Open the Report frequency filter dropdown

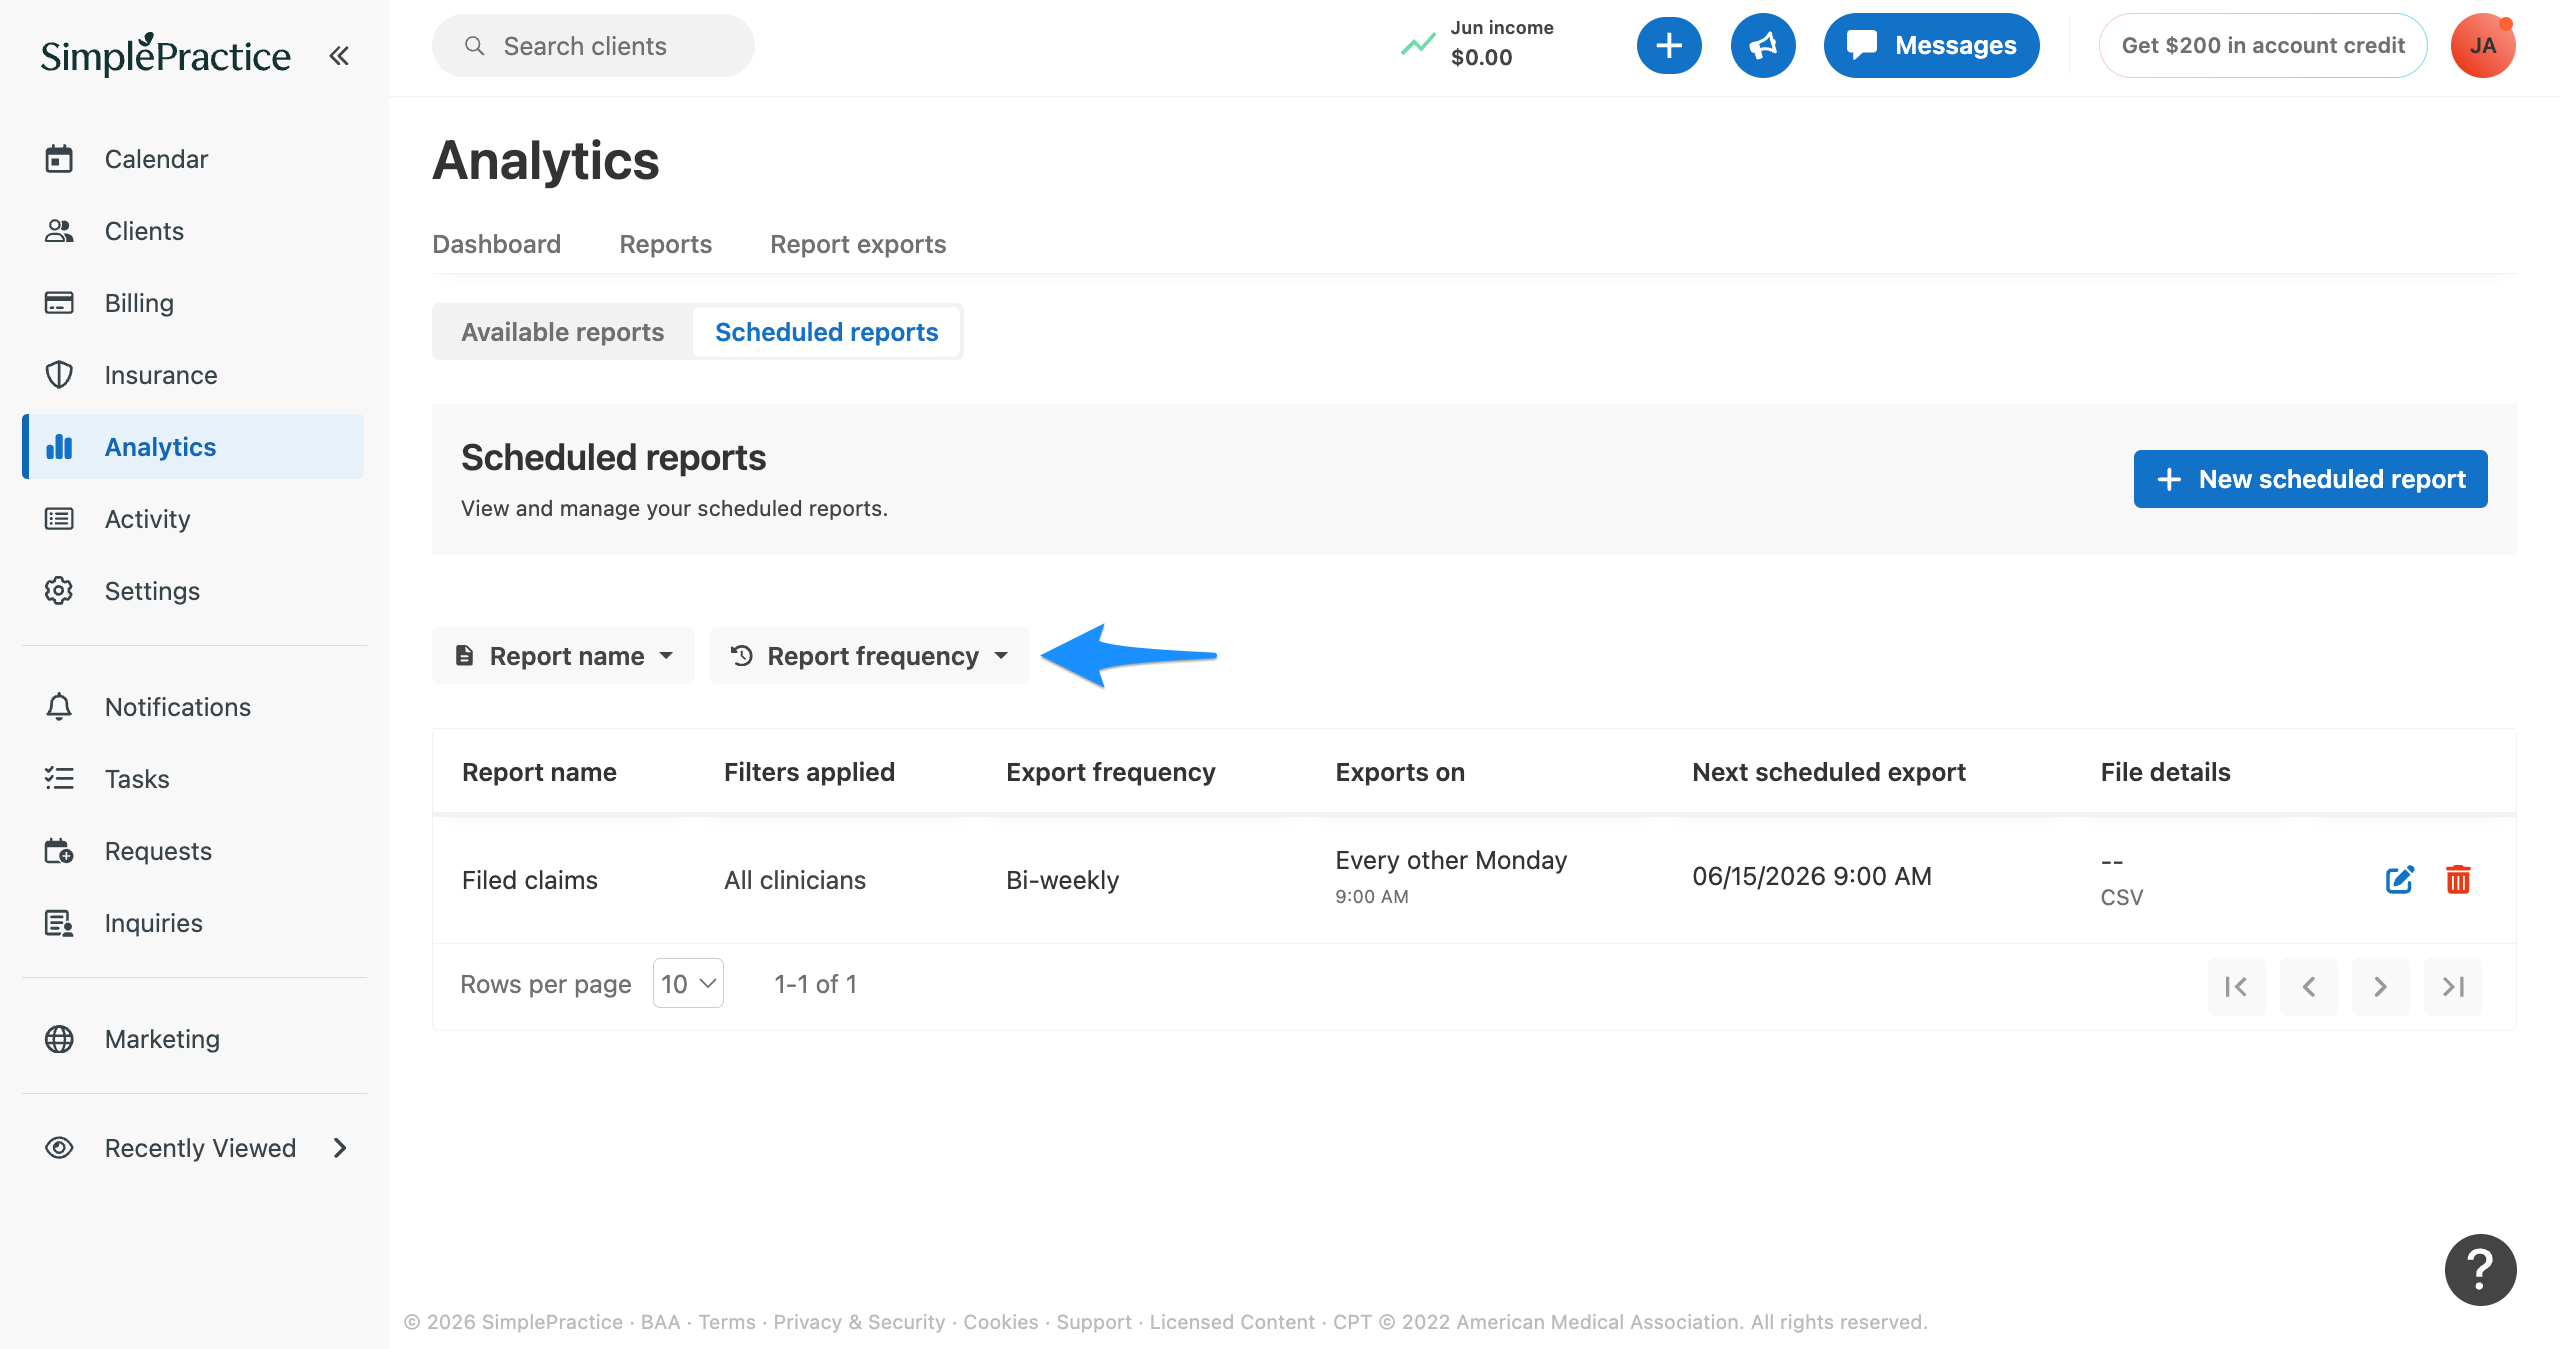click(x=869, y=656)
